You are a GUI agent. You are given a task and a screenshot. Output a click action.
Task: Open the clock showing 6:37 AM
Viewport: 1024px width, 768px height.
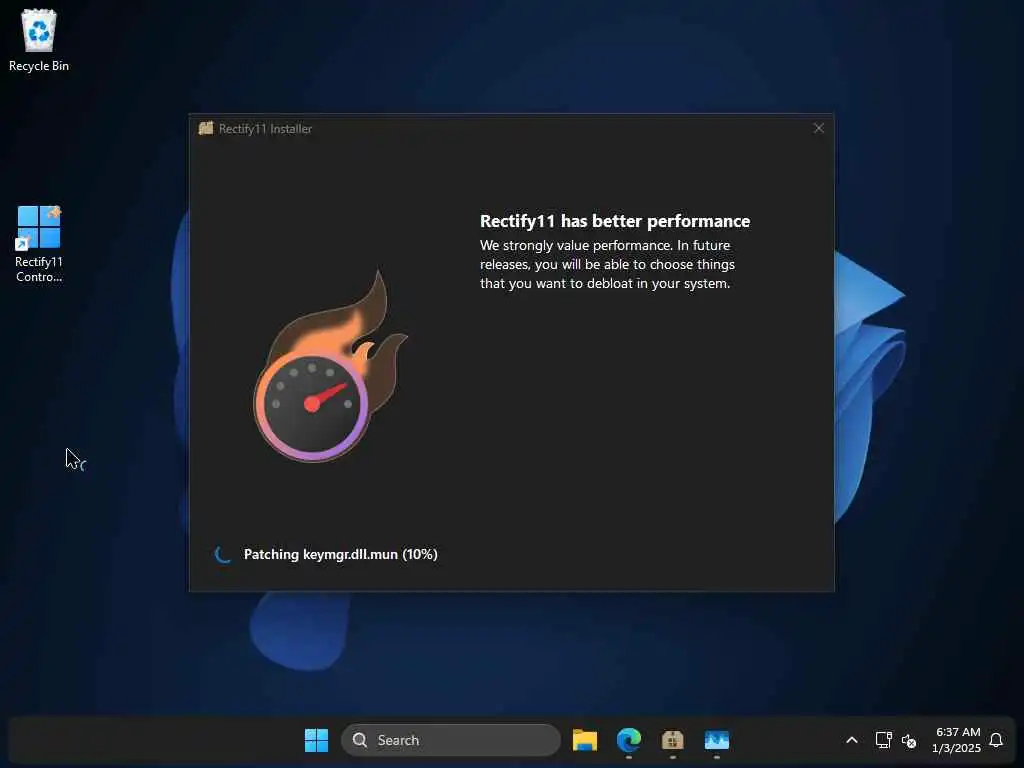click(x=957, y=740)
